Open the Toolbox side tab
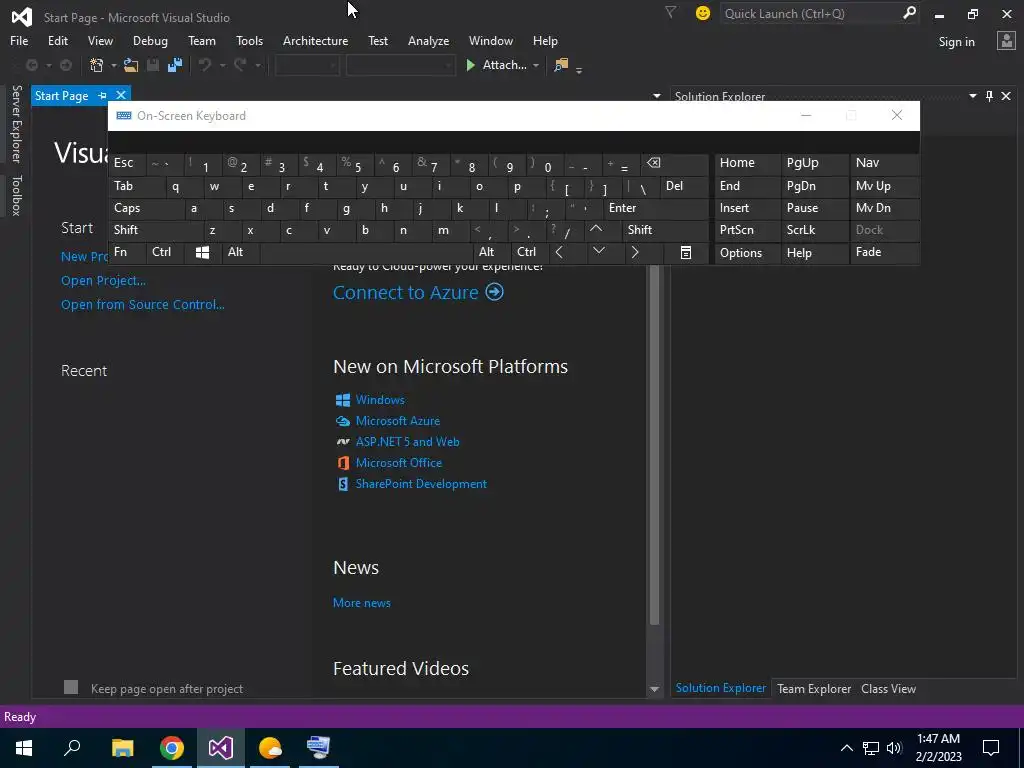1024x768 pixels. [16, 195]
